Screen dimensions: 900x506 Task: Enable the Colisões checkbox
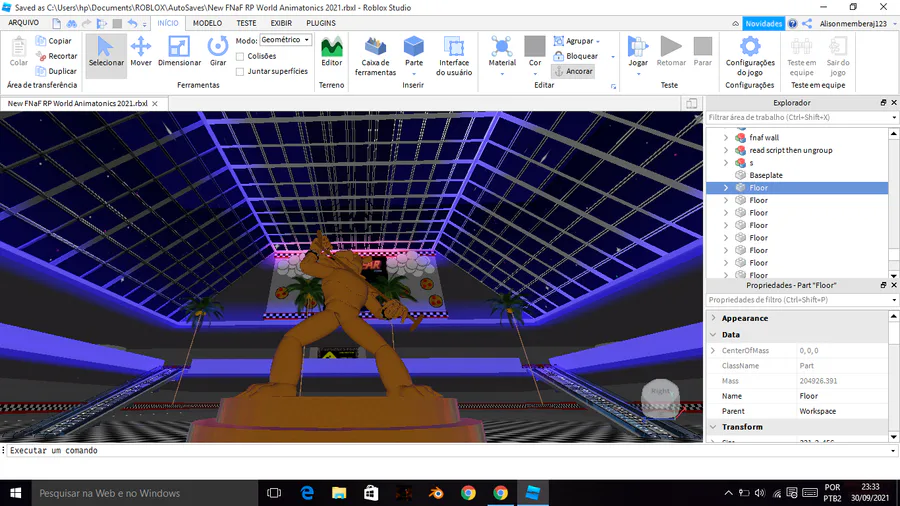click(x=240, y=56)
